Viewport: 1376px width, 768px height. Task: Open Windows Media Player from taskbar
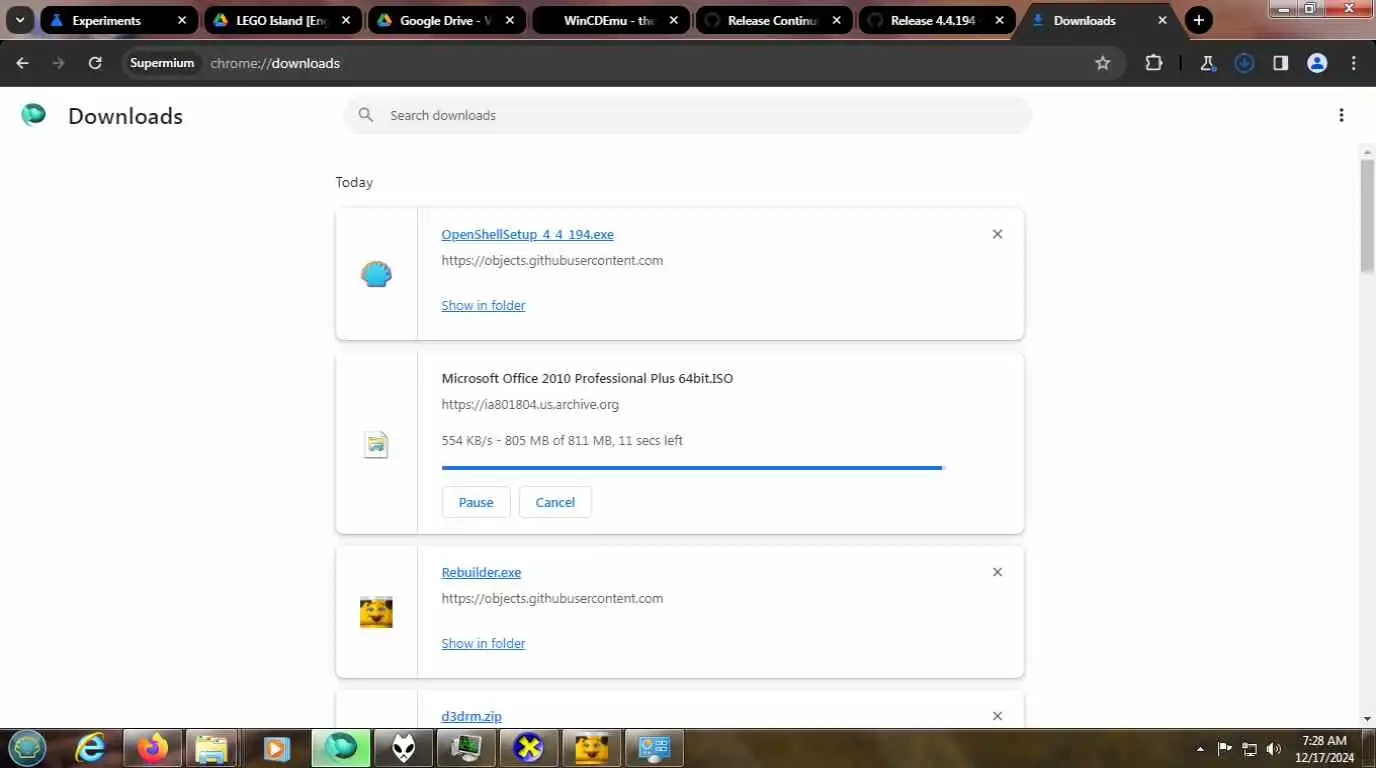click(x=276, y=748)
